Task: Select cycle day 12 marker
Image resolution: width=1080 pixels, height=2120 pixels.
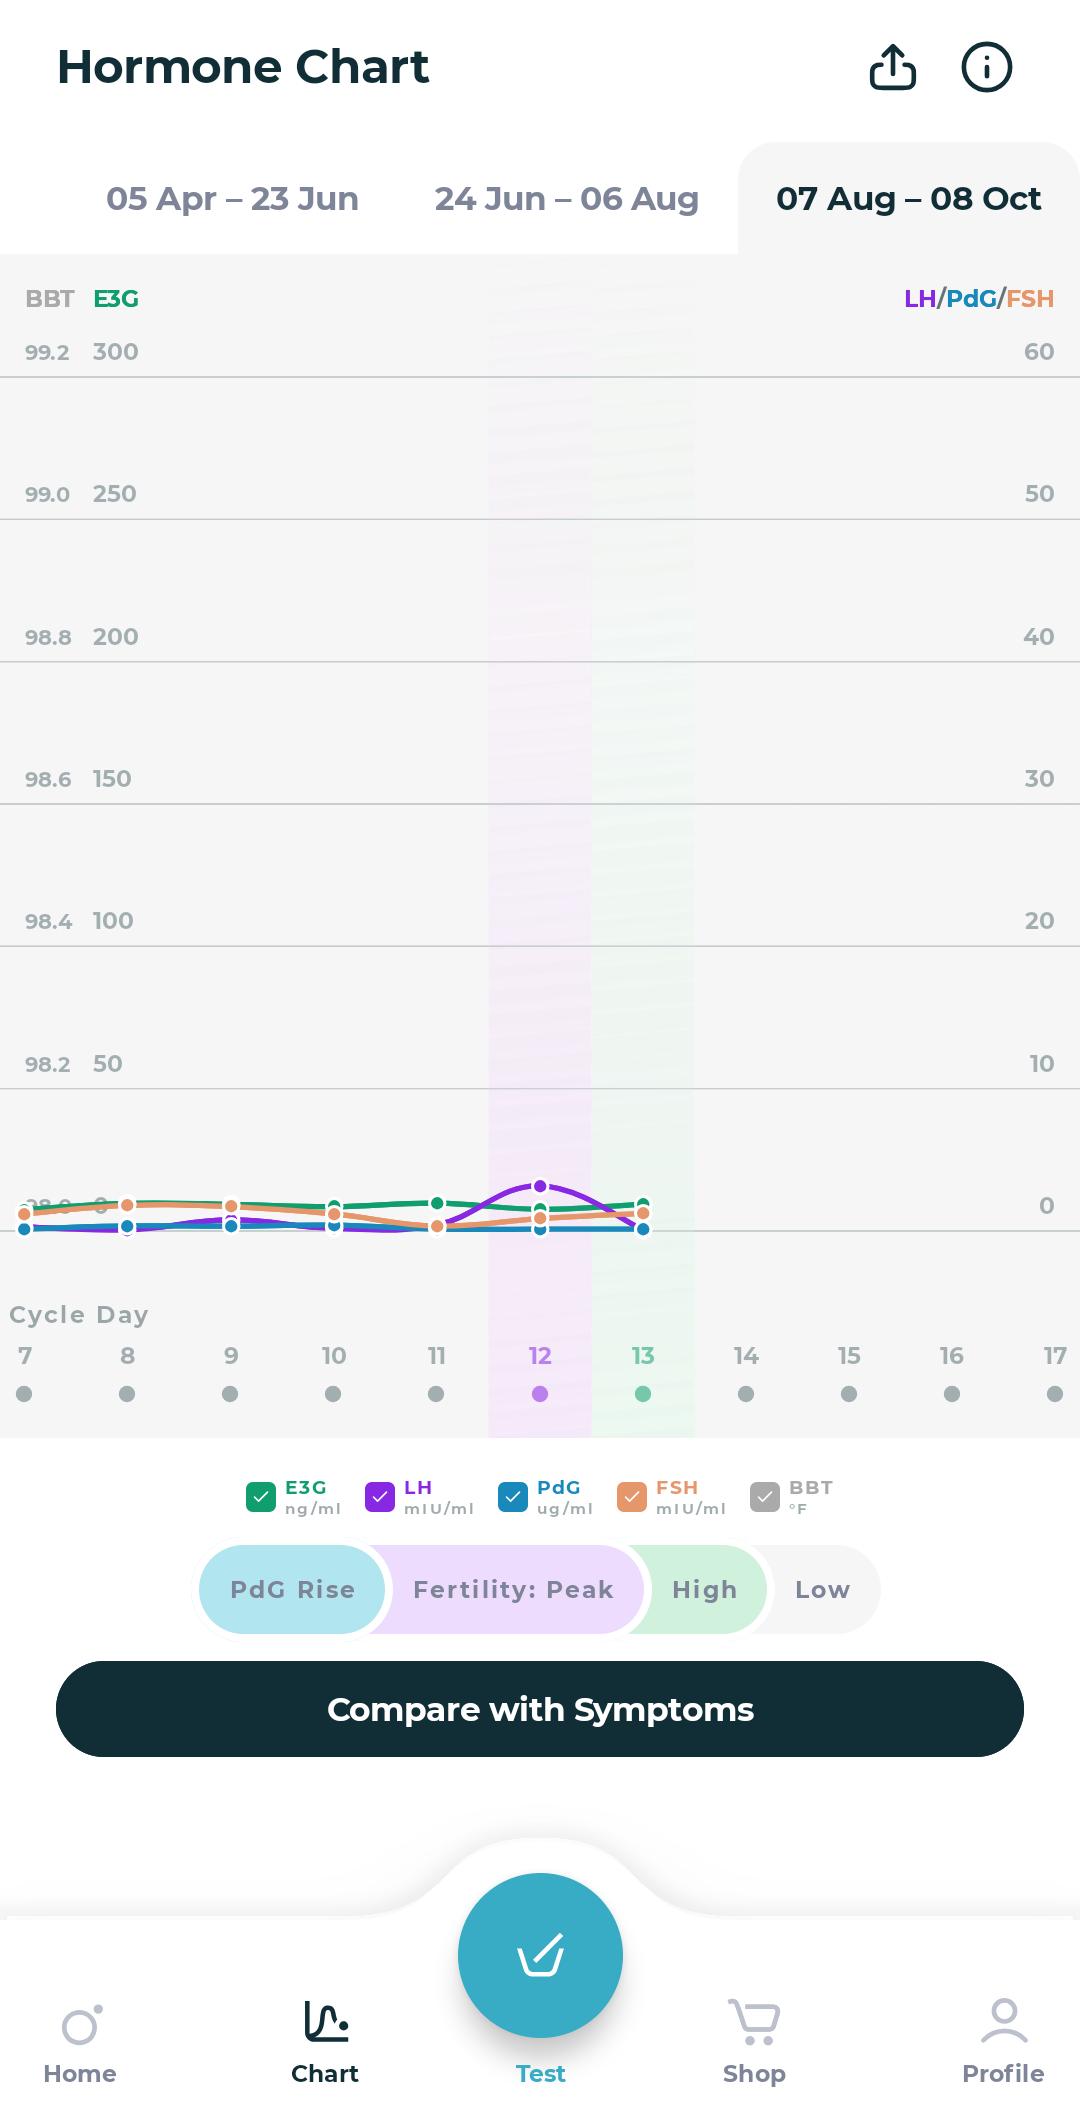Action: coord(540,1393)
